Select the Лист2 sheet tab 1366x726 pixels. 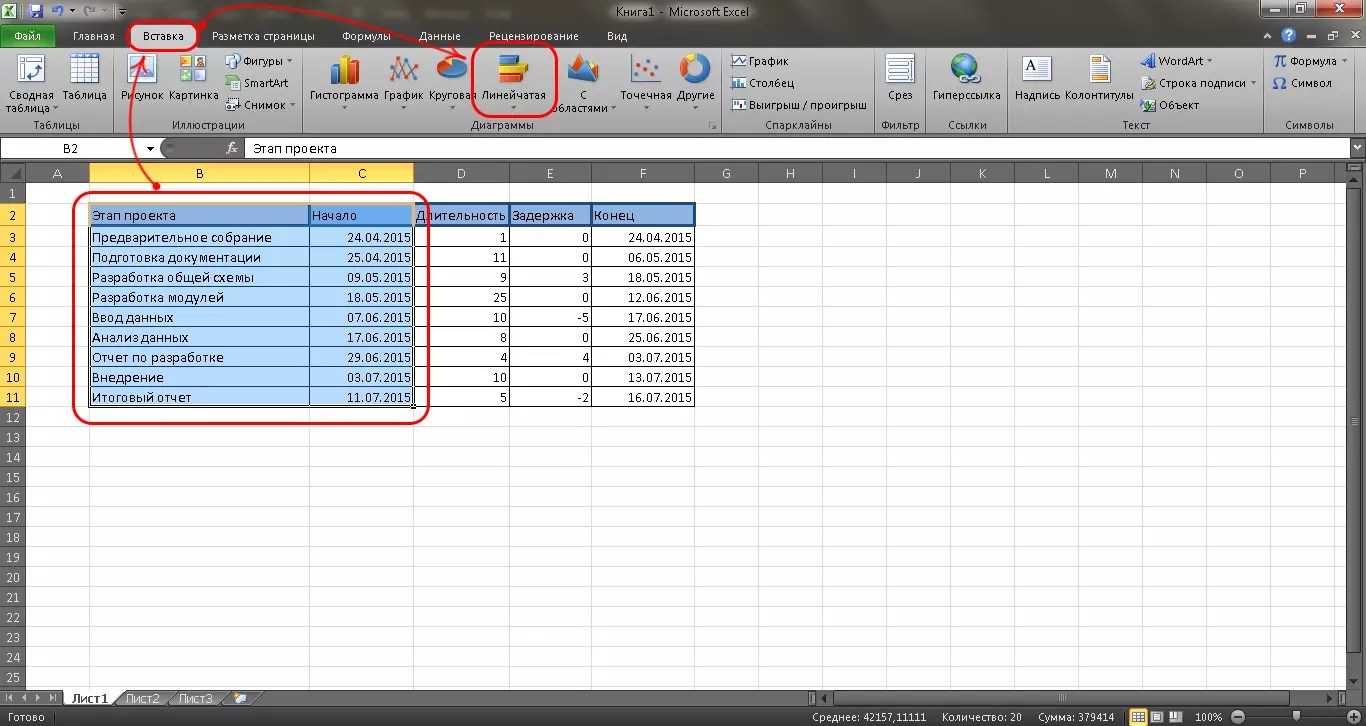pos(143,698)
